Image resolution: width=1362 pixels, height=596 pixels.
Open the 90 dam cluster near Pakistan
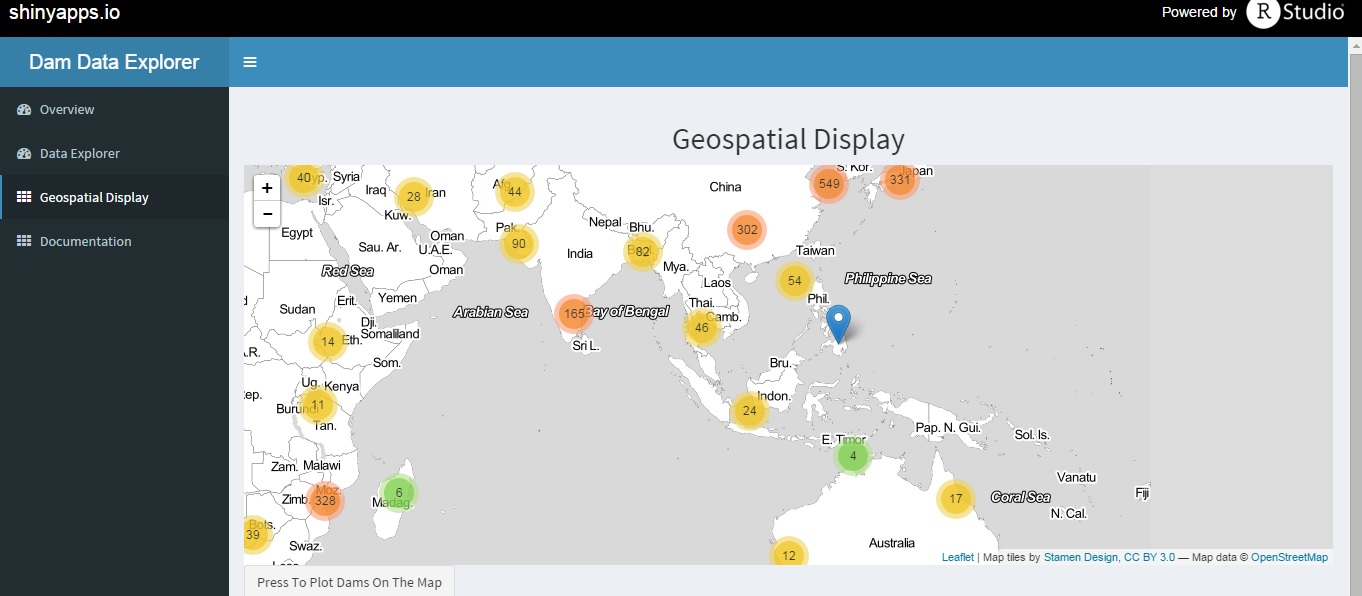click(x=518, y=243)
